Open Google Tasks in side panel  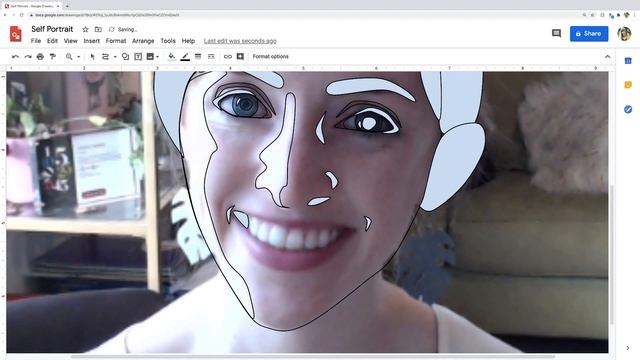point(628,109)
